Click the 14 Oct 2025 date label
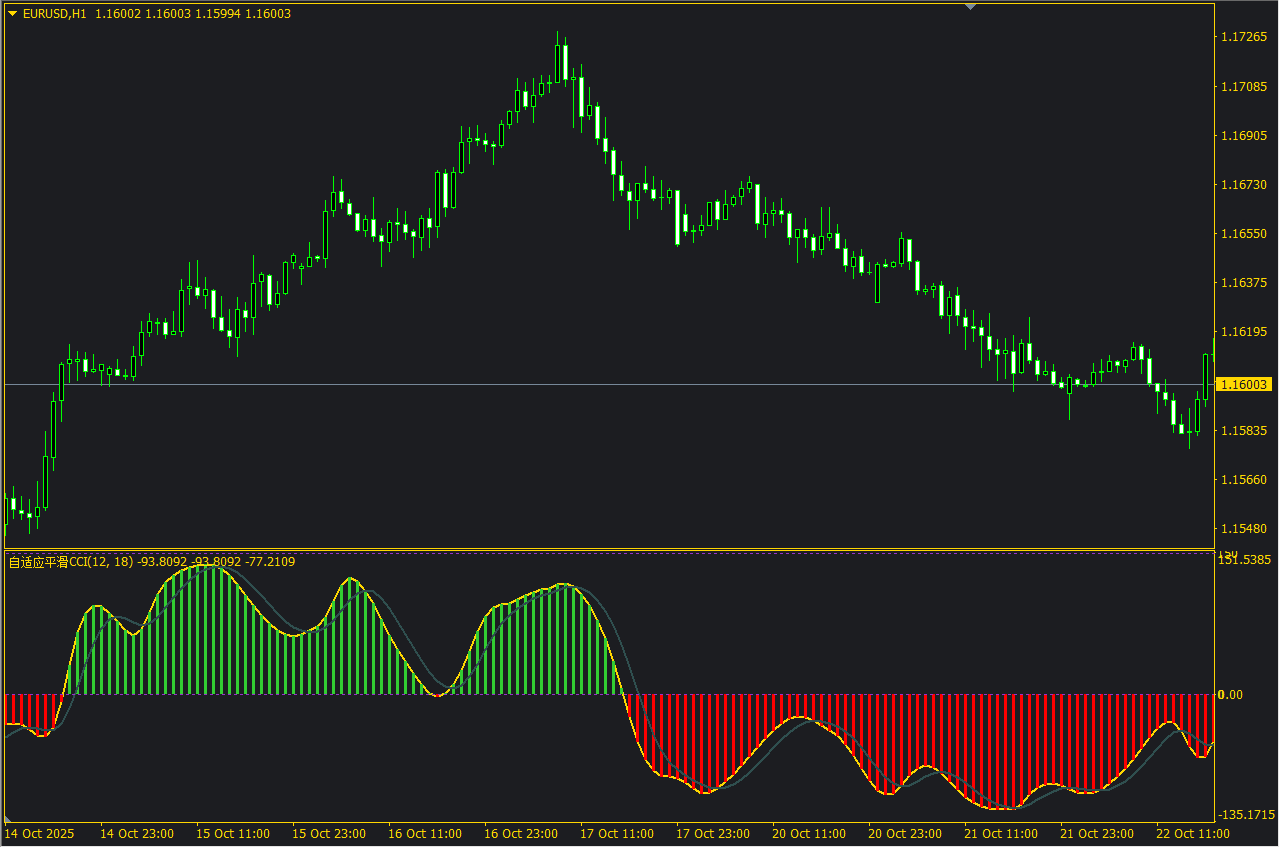Screen dimensions: 1280x848 coord(39,833)
